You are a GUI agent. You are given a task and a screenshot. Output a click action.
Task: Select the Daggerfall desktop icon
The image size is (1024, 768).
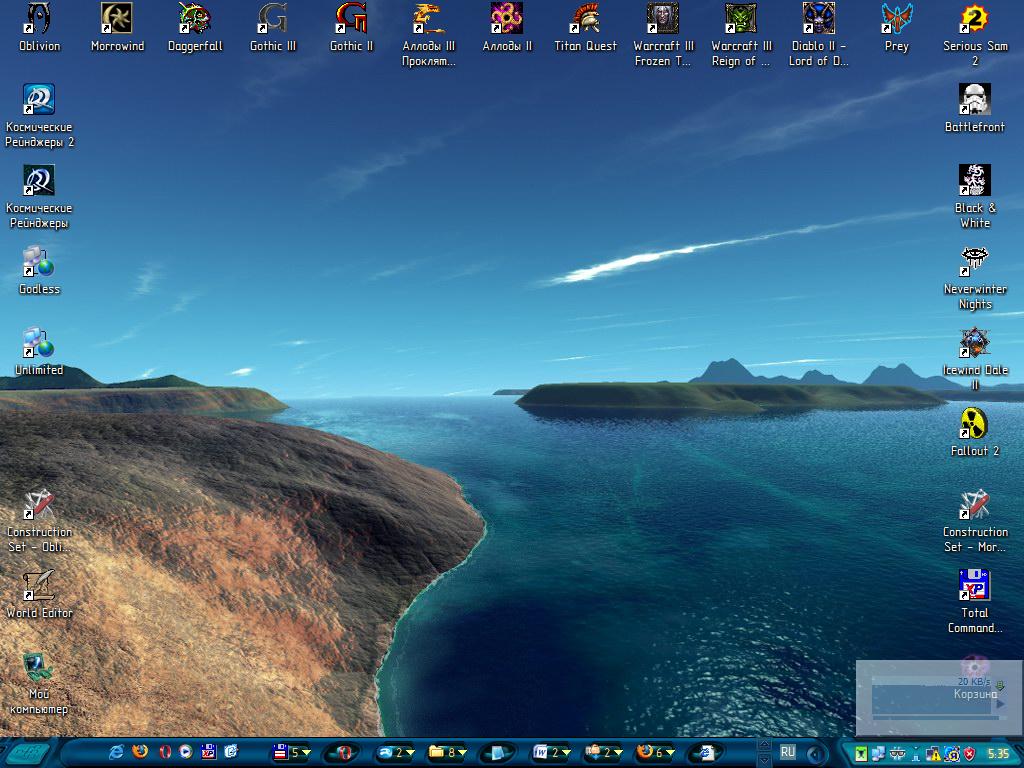(195, 27)
